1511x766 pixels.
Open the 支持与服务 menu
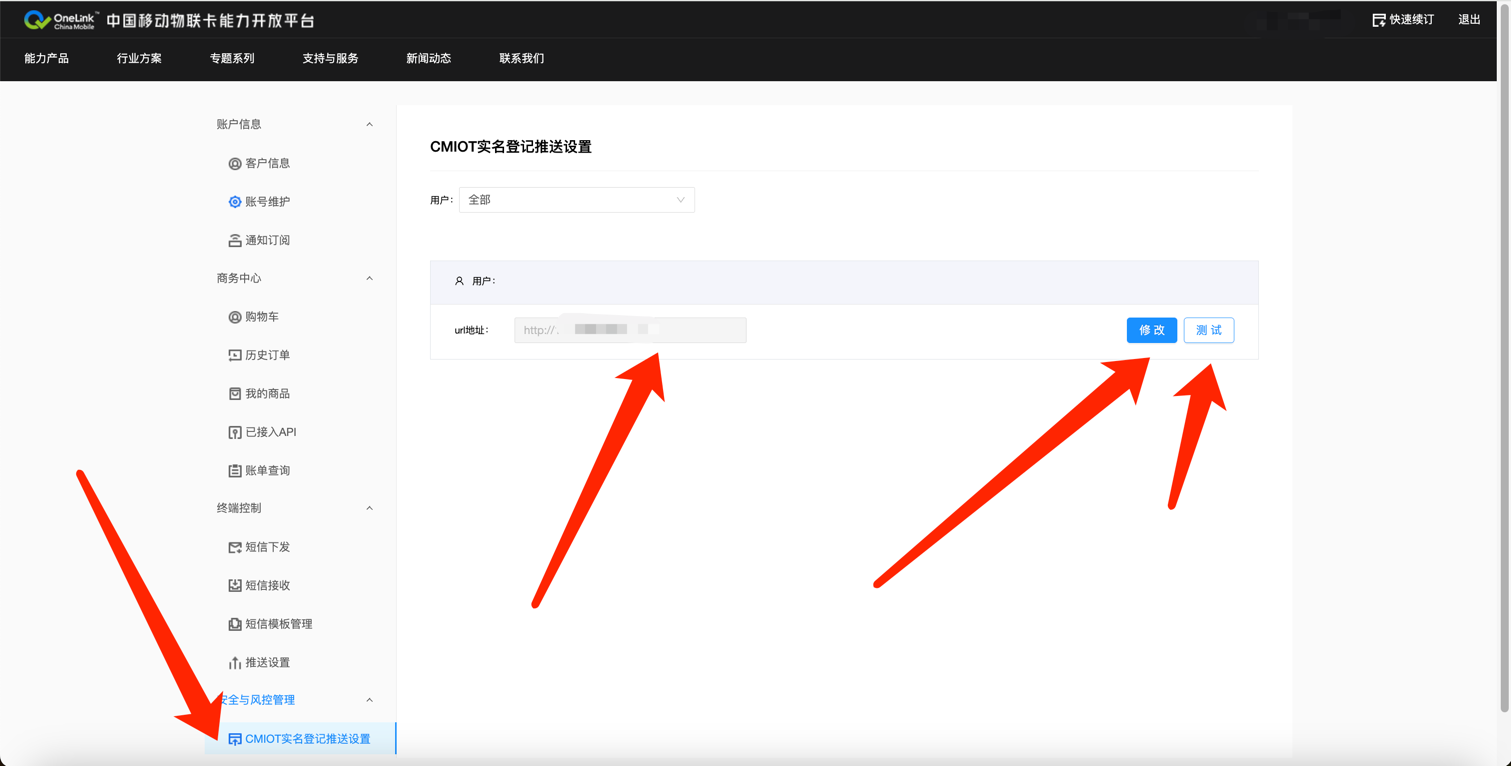coord(330,59)
